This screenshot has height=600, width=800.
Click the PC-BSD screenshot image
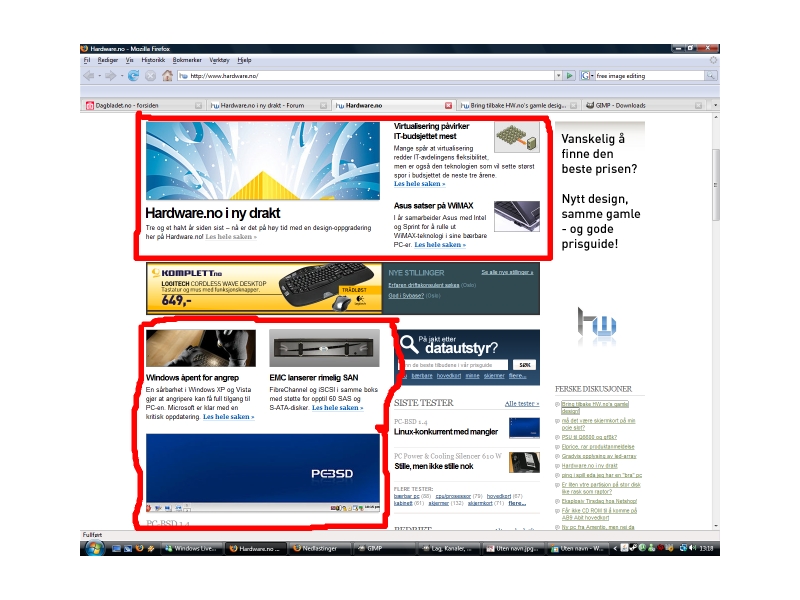263,472
